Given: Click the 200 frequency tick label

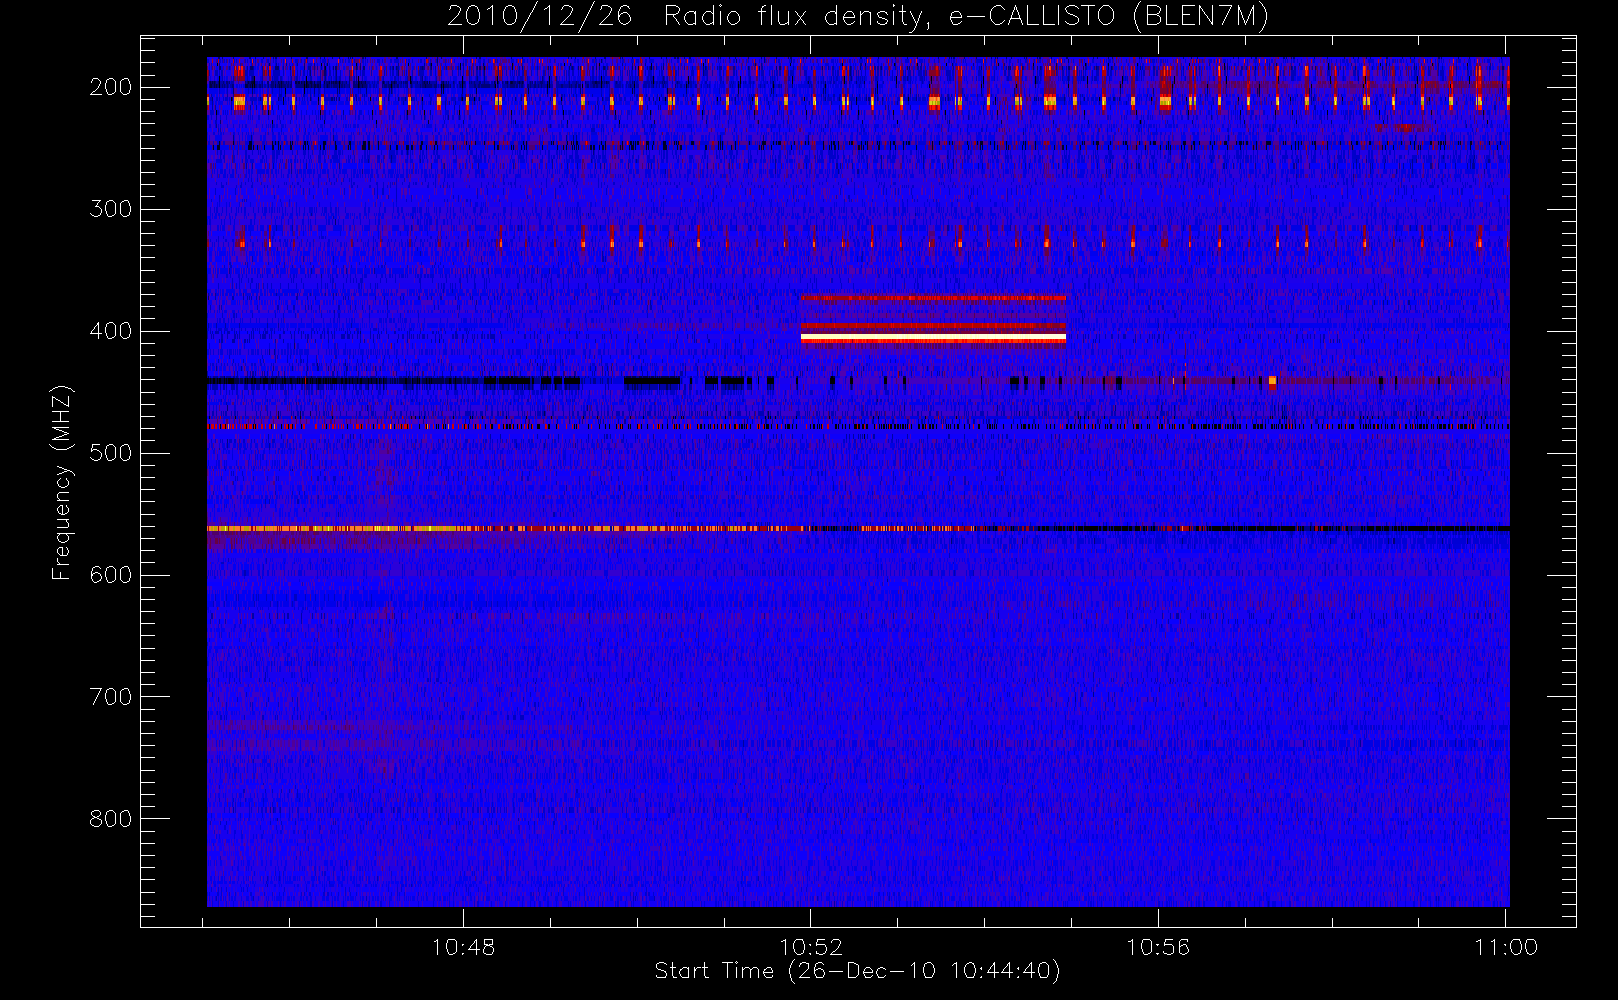Looking at the screenshot, I should click(111, 87).
